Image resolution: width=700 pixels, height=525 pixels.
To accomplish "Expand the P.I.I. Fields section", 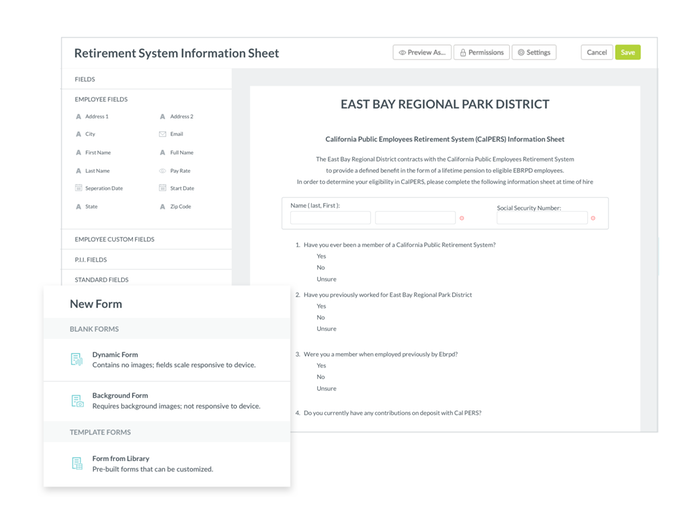I will tap(91, 260).
